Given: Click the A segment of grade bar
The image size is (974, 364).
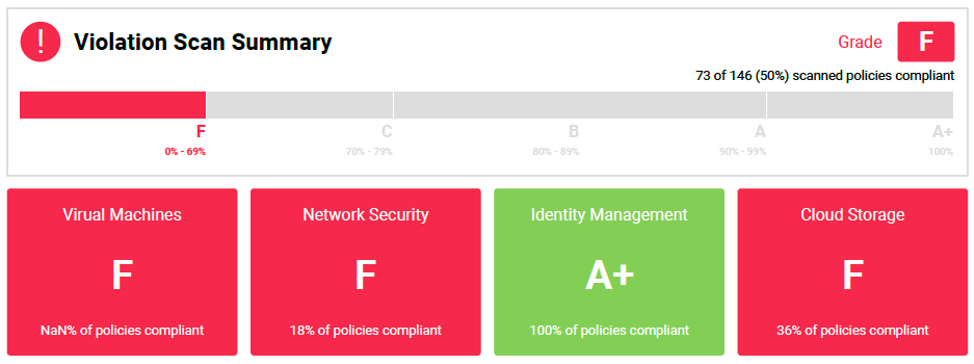Looking at the screenshot, I should pos(860,105).
